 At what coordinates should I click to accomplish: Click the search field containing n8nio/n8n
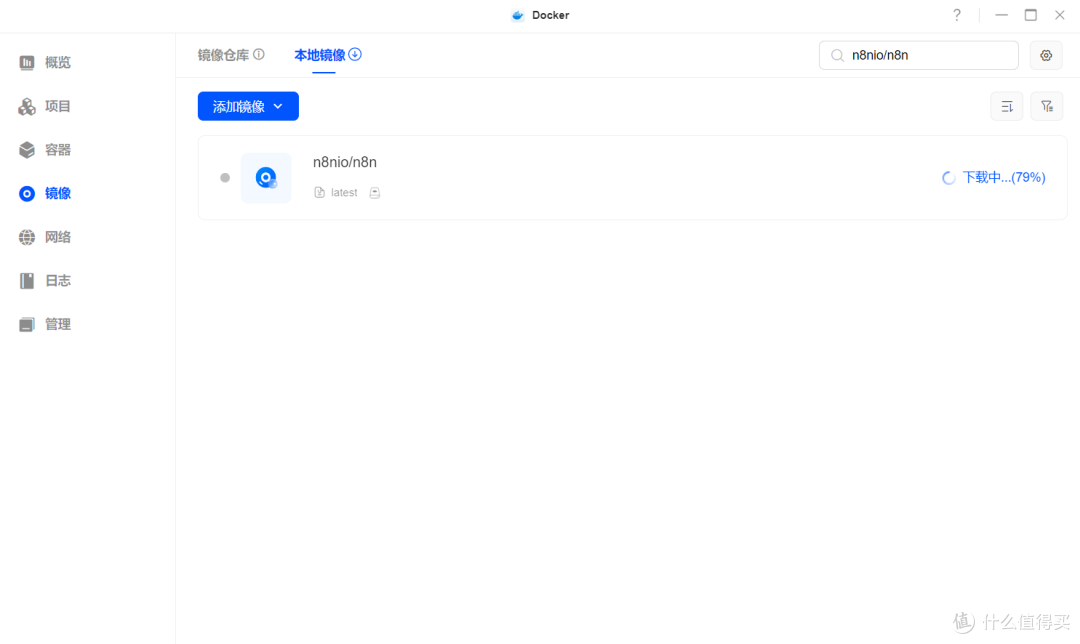pos(919,55)
